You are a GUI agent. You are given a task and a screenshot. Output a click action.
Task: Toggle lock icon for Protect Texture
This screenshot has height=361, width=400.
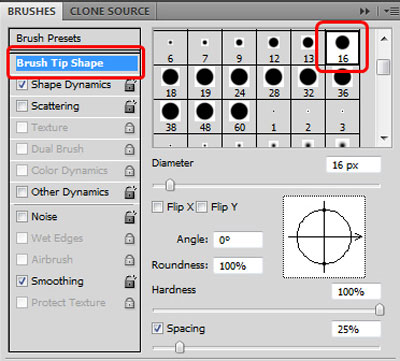tap(130, 303)
